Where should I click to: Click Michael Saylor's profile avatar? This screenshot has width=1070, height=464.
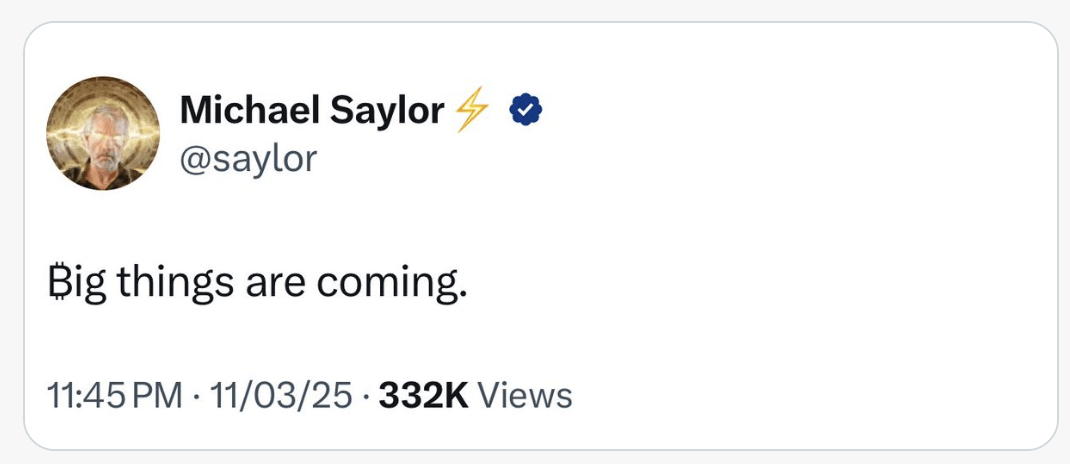[x=103, y=133]
